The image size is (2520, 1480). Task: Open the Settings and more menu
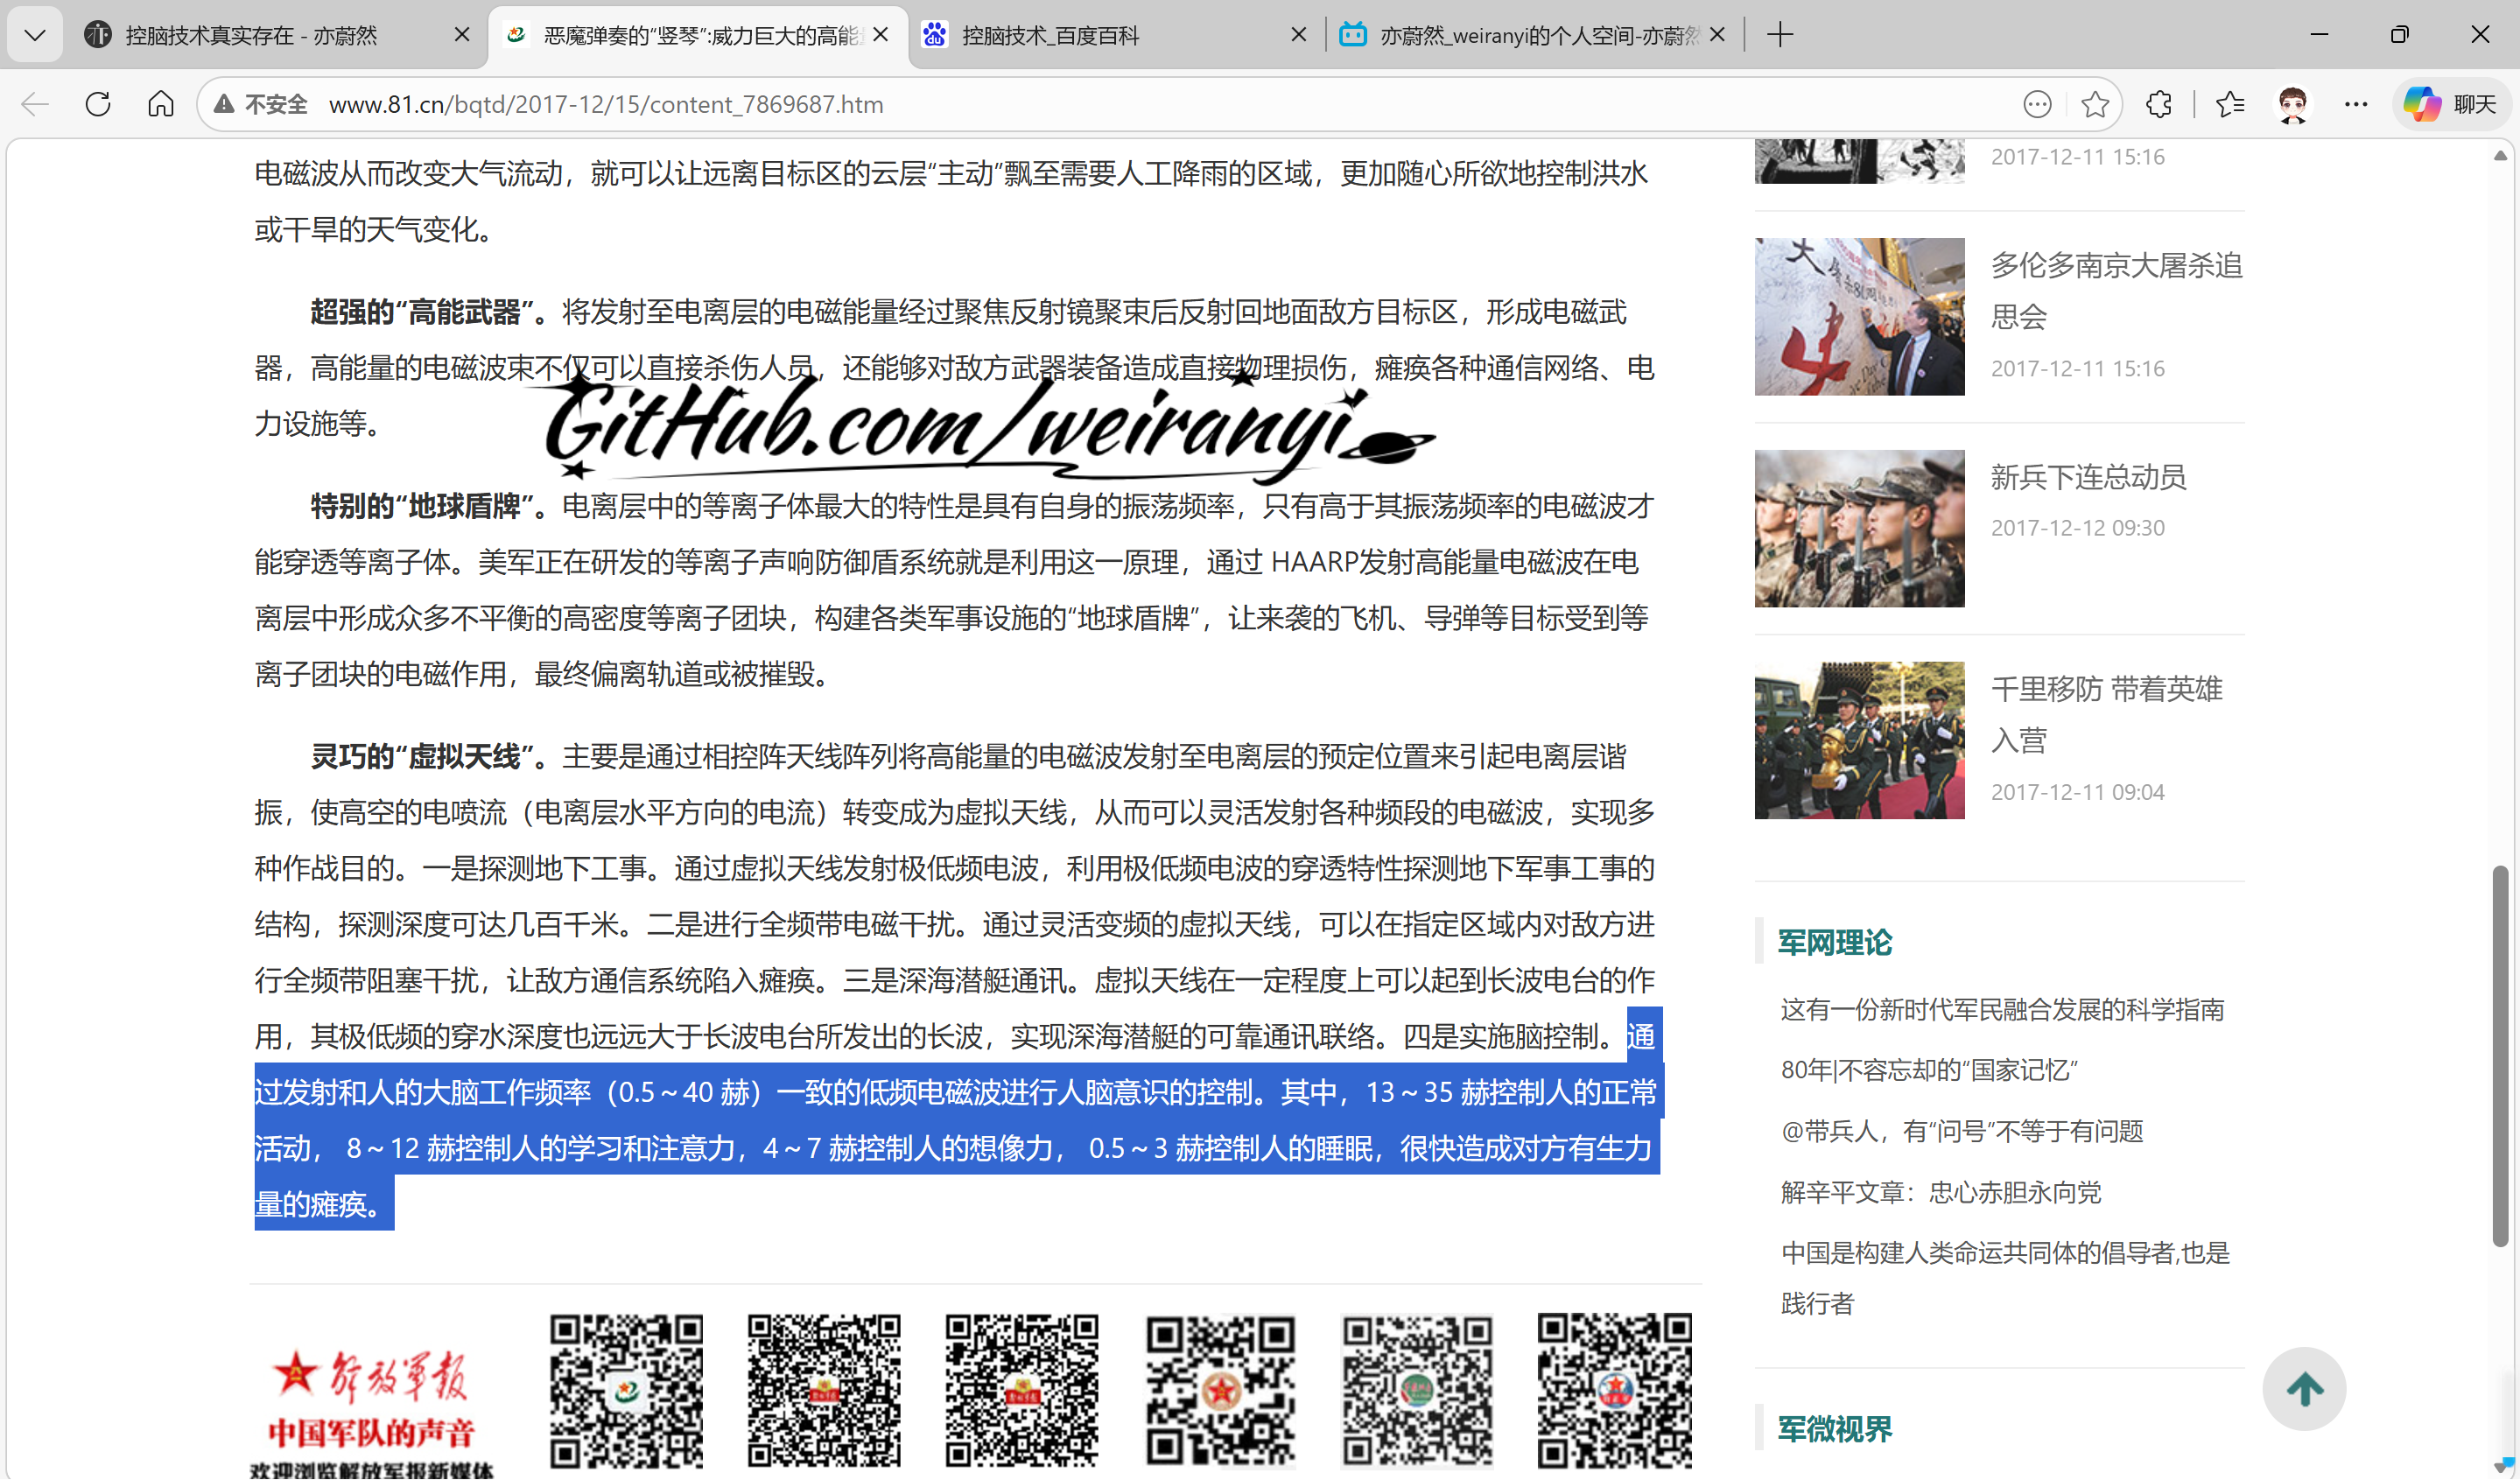(x=2357, y=103)
